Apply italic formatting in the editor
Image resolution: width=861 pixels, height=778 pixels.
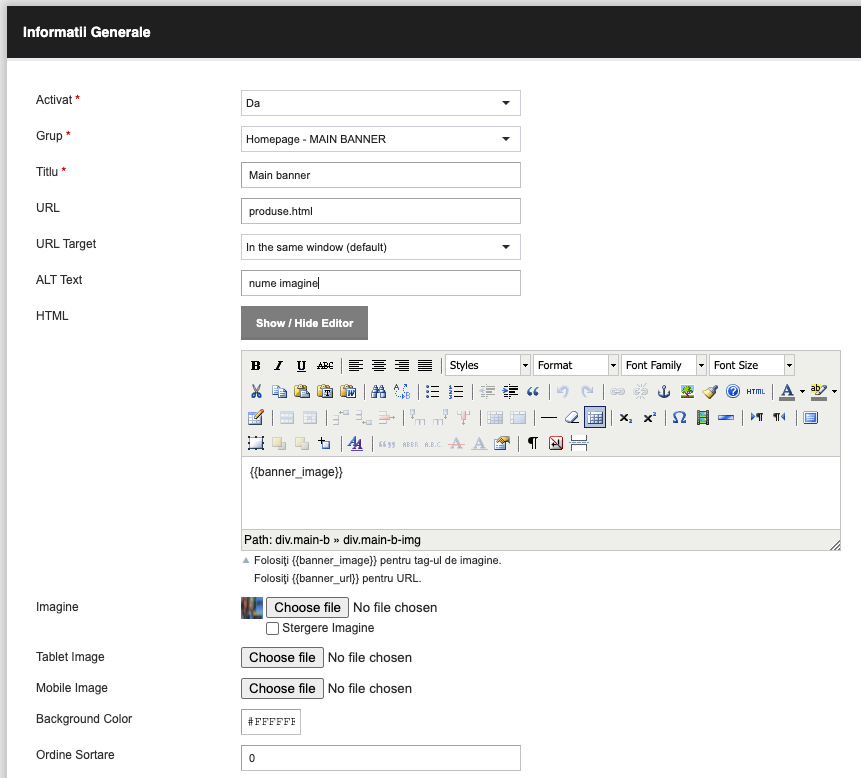coord(278,365)
